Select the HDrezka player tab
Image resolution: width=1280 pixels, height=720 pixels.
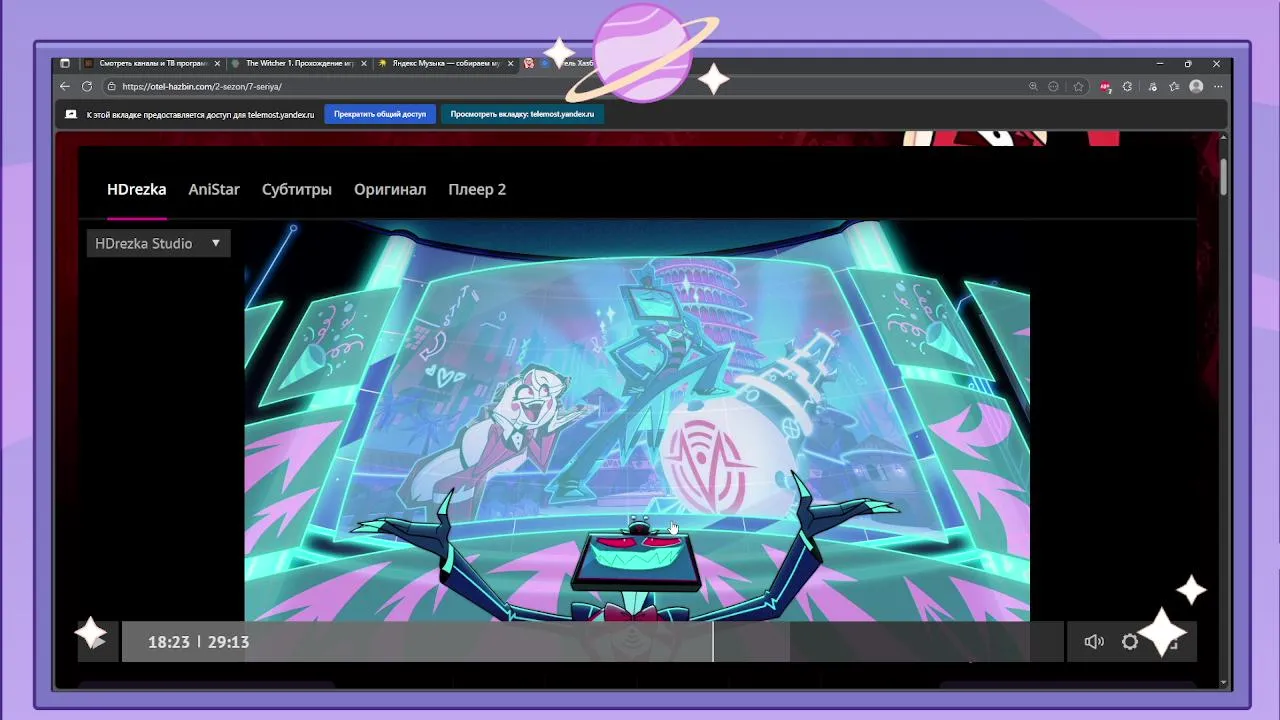[x=136, y=189]
